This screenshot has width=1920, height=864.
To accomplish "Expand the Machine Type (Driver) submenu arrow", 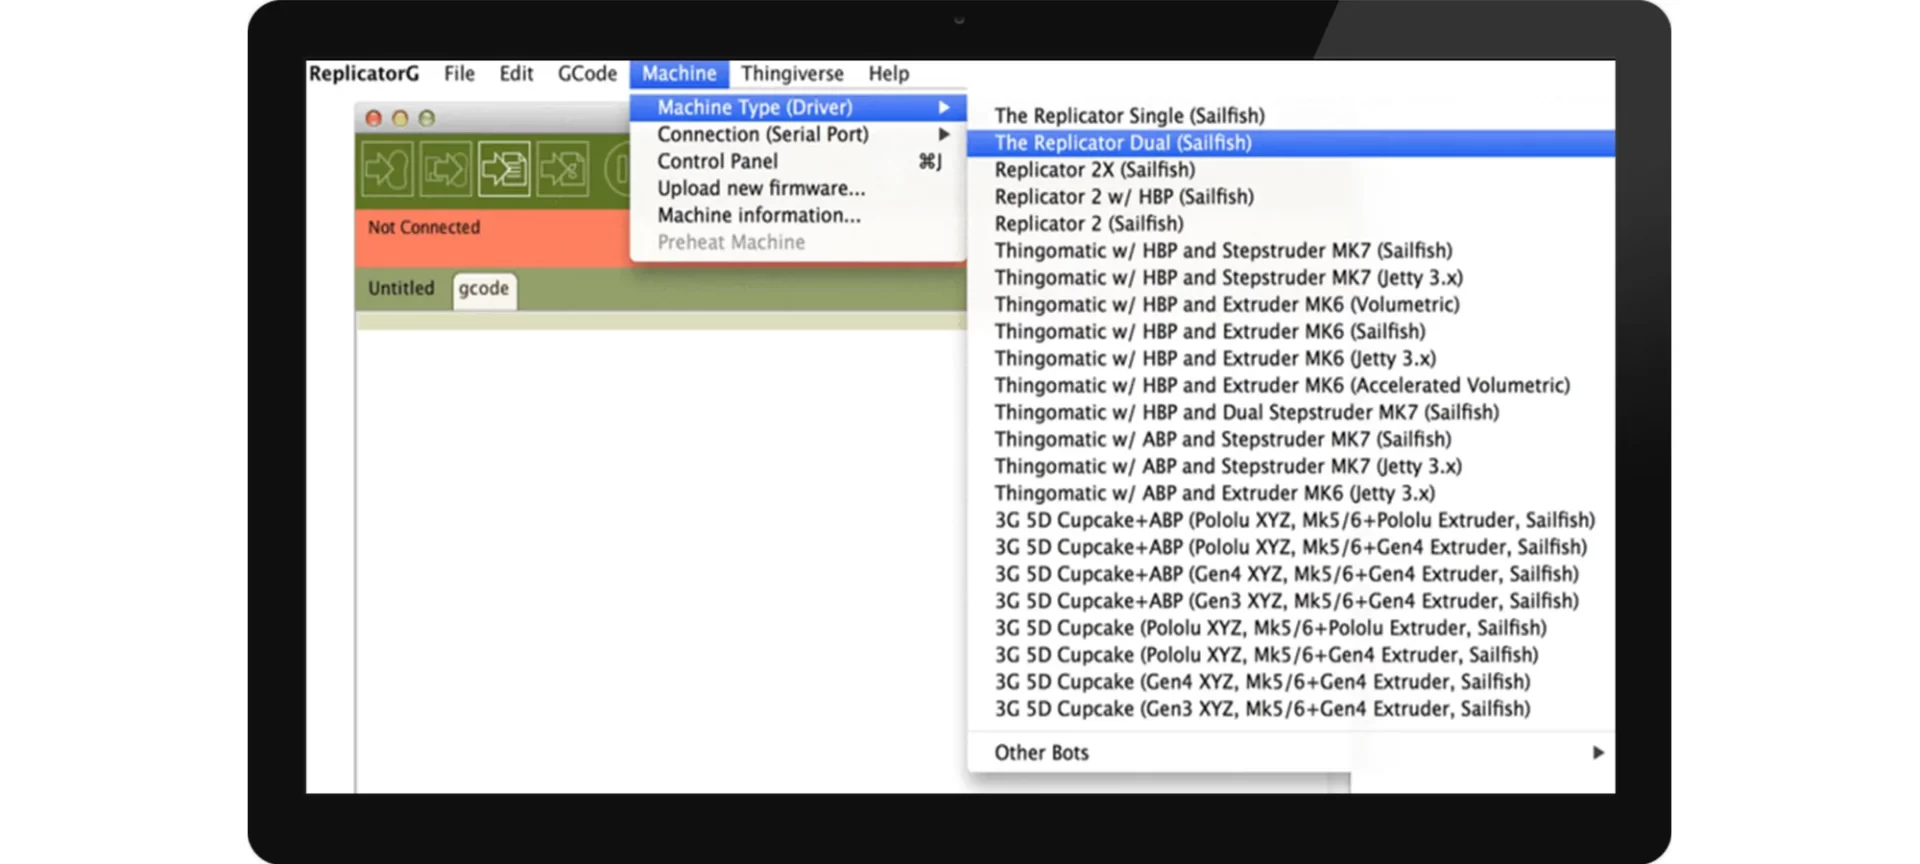I will coord(943,107).
